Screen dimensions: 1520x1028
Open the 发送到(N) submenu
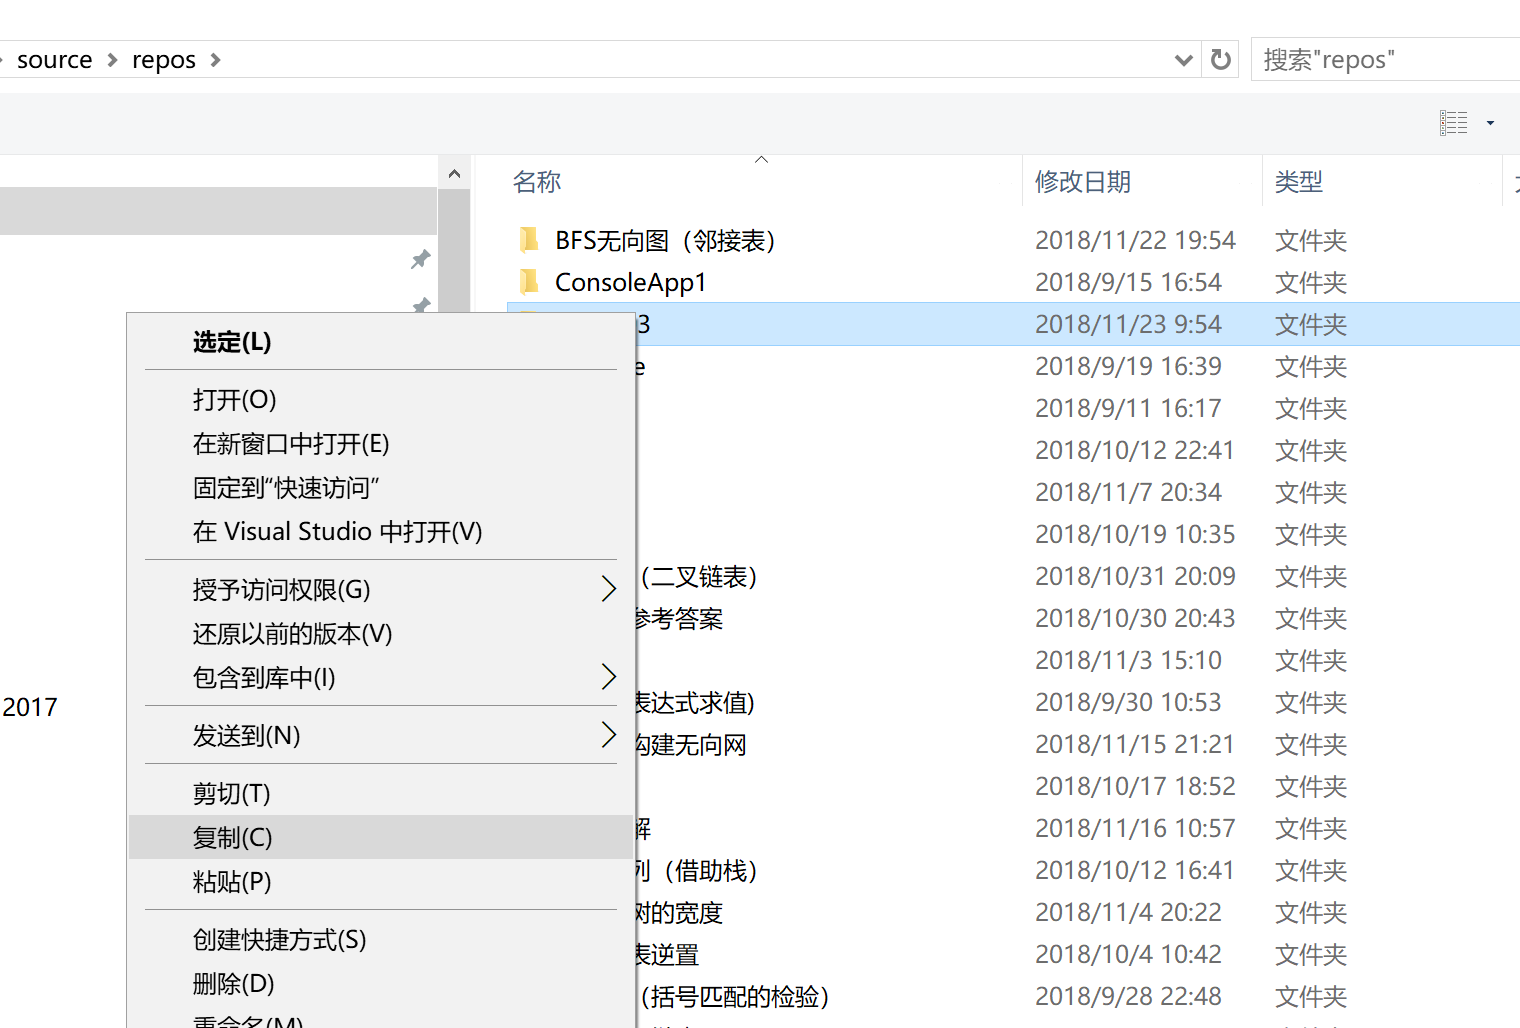pos(380,736)
